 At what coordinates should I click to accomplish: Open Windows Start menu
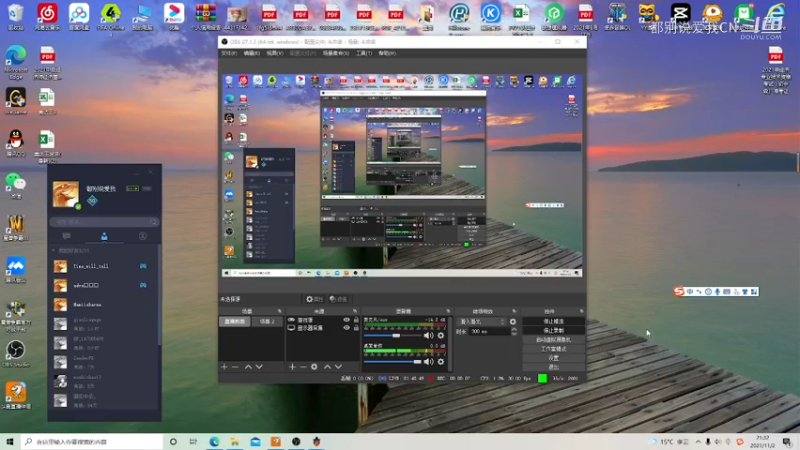pyautogui.click(x=10, y=442)
